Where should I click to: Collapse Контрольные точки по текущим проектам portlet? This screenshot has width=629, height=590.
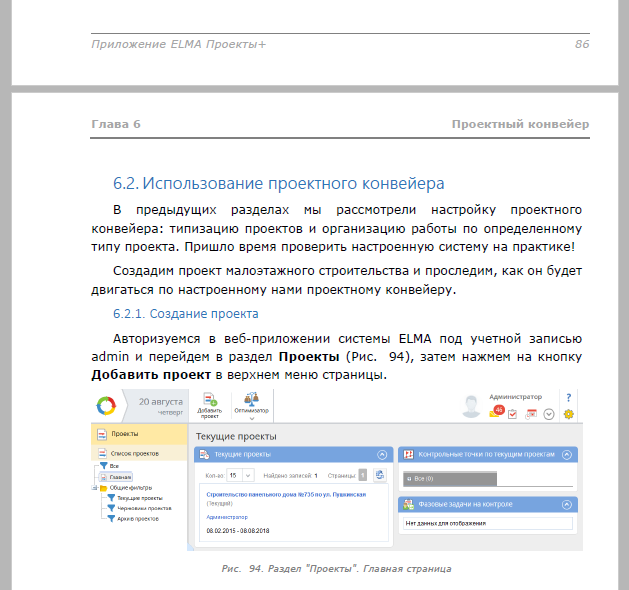[x=567, y=454]
